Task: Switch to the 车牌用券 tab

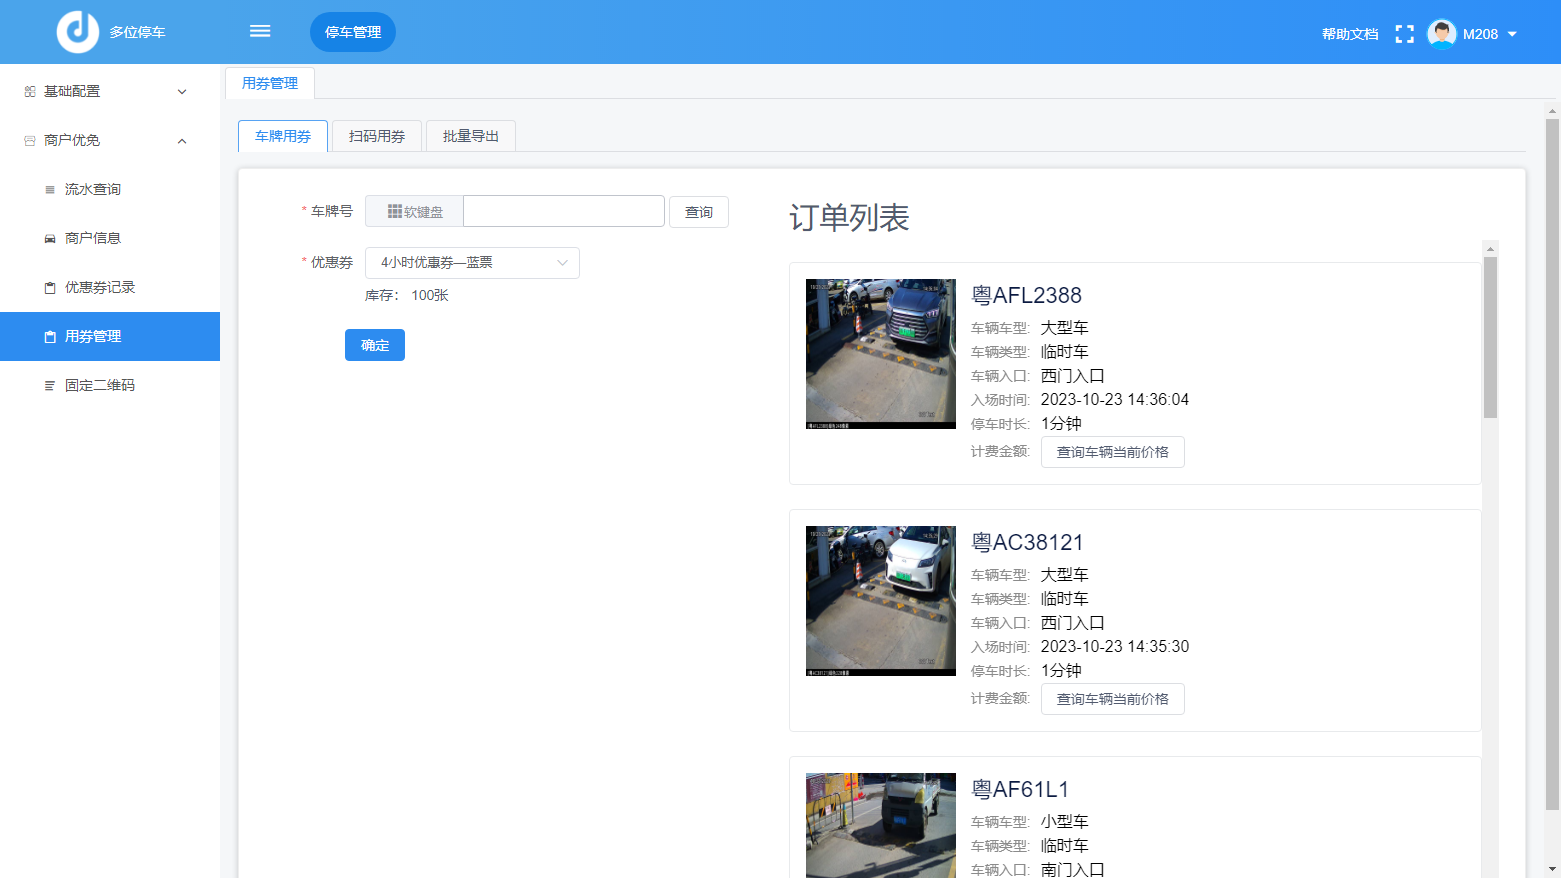Action: pos(283,136)
